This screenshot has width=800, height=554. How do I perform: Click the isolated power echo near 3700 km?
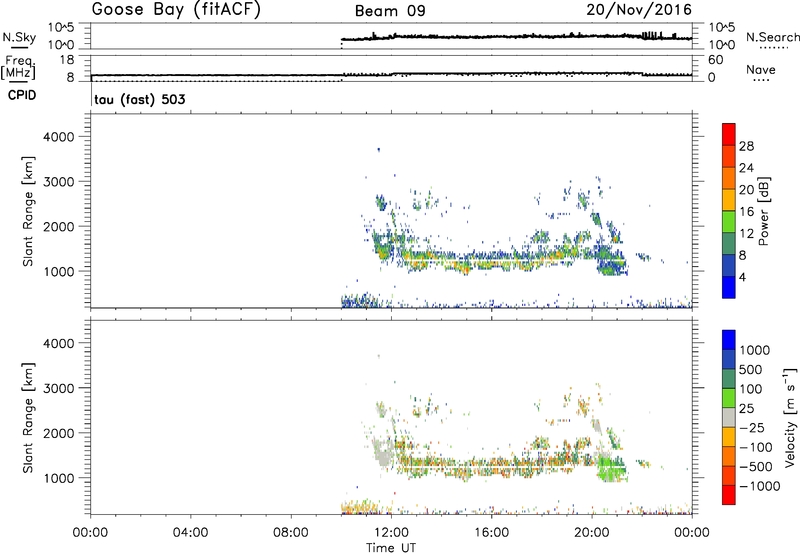pyautogui.click(x=378, y=149)
